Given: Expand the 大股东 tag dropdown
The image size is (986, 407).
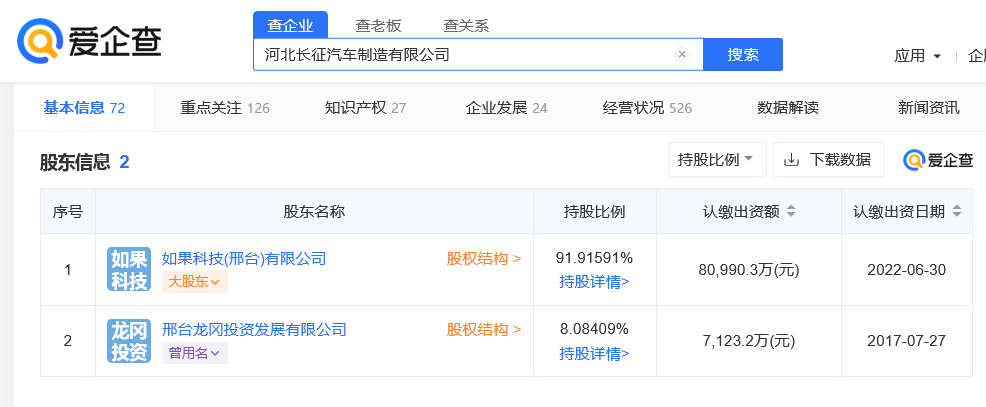Looking at the screenshot, I should click(195, 282).
